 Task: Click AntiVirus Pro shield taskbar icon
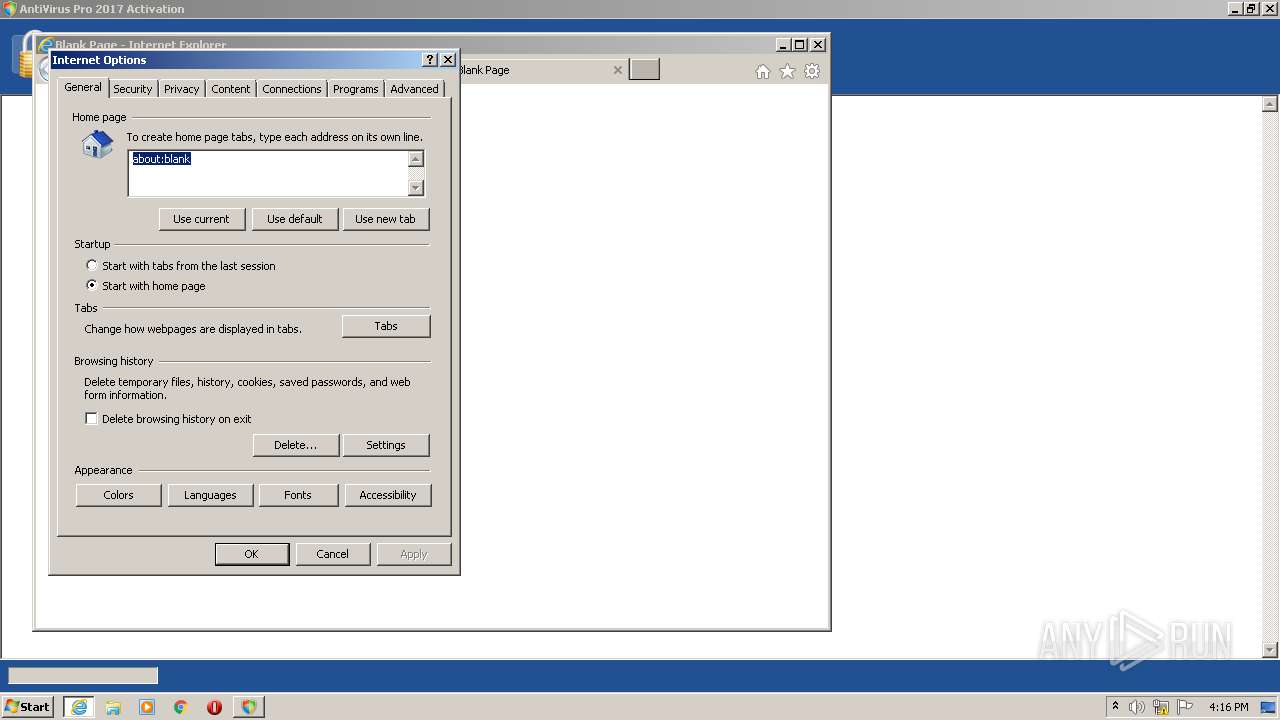click(248, 707)
